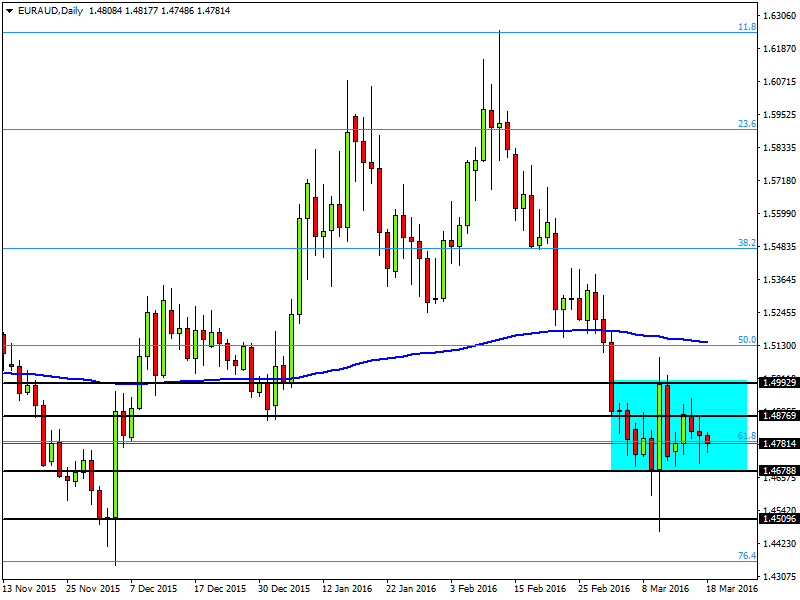Click the 12 Jan 2016 date label
The image size is (800, 600).
coord(348,588)
